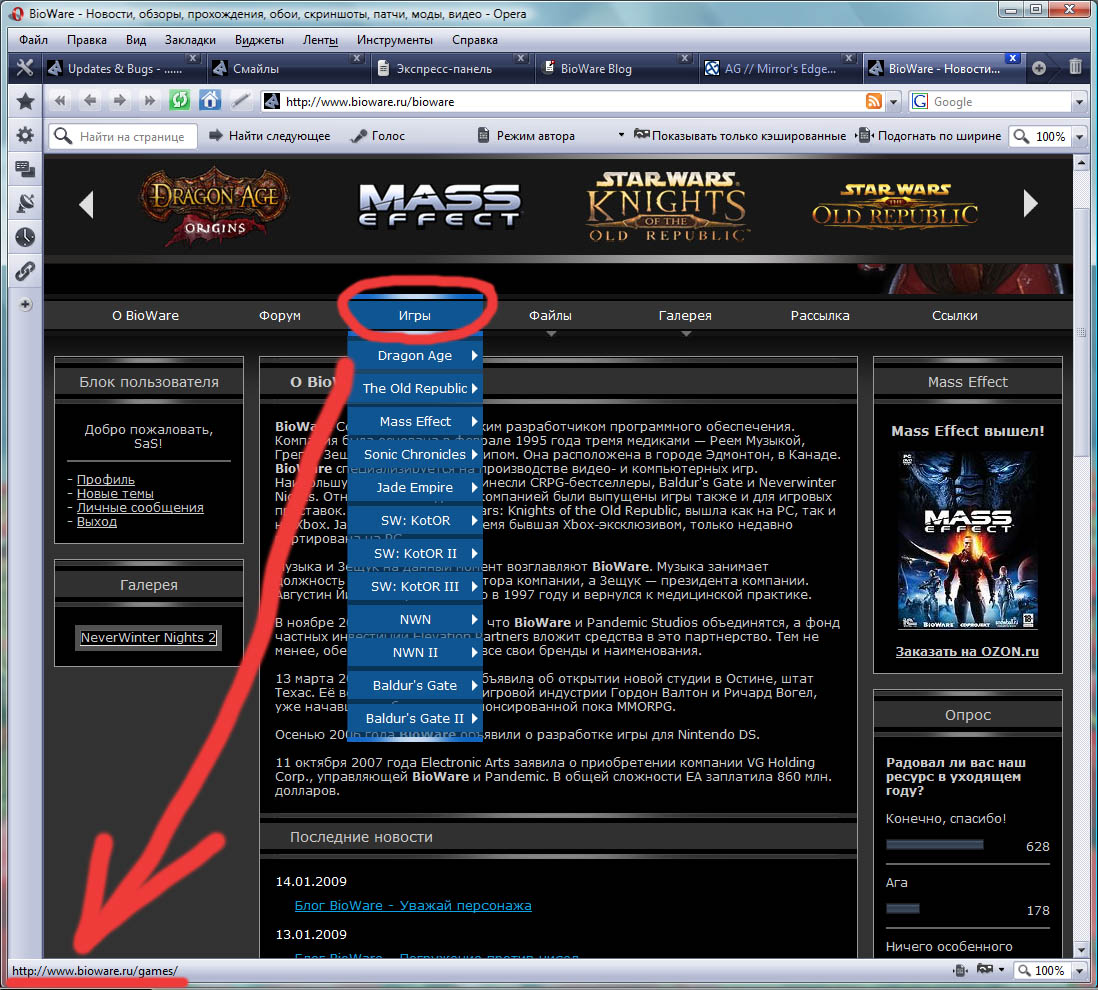The width and height of the screenshot is (1098, 990).
Task: Open the address bar history dropdown
Action: click(x=894, y=102)
